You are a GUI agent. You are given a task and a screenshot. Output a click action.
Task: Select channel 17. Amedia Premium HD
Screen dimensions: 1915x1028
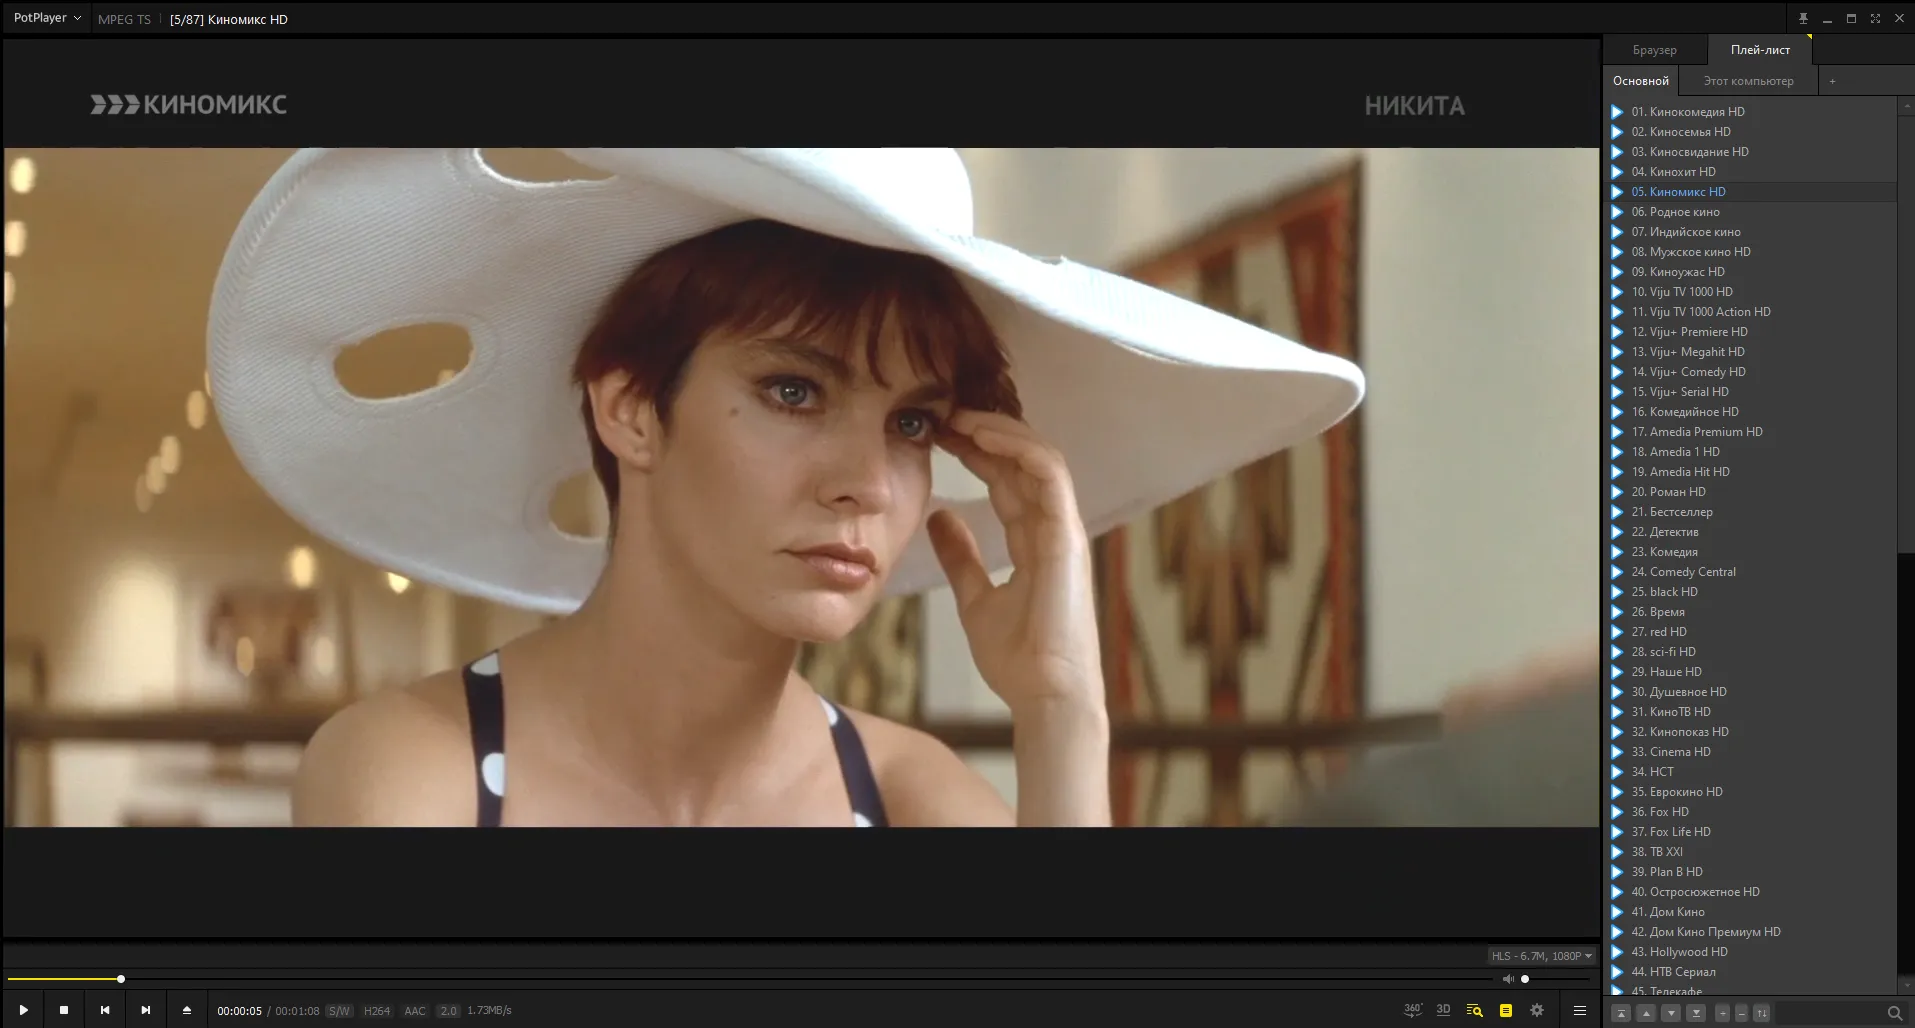pyautogui.click(x=1752, y=432)
